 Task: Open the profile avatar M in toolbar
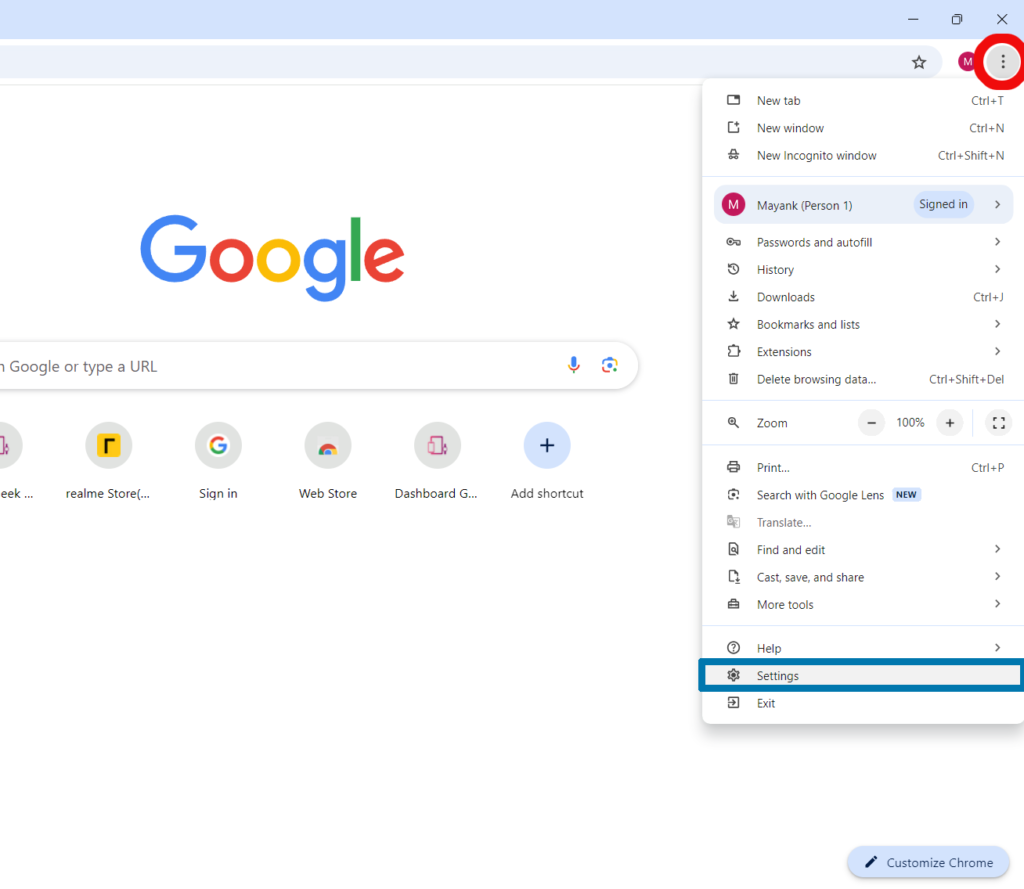967,62
